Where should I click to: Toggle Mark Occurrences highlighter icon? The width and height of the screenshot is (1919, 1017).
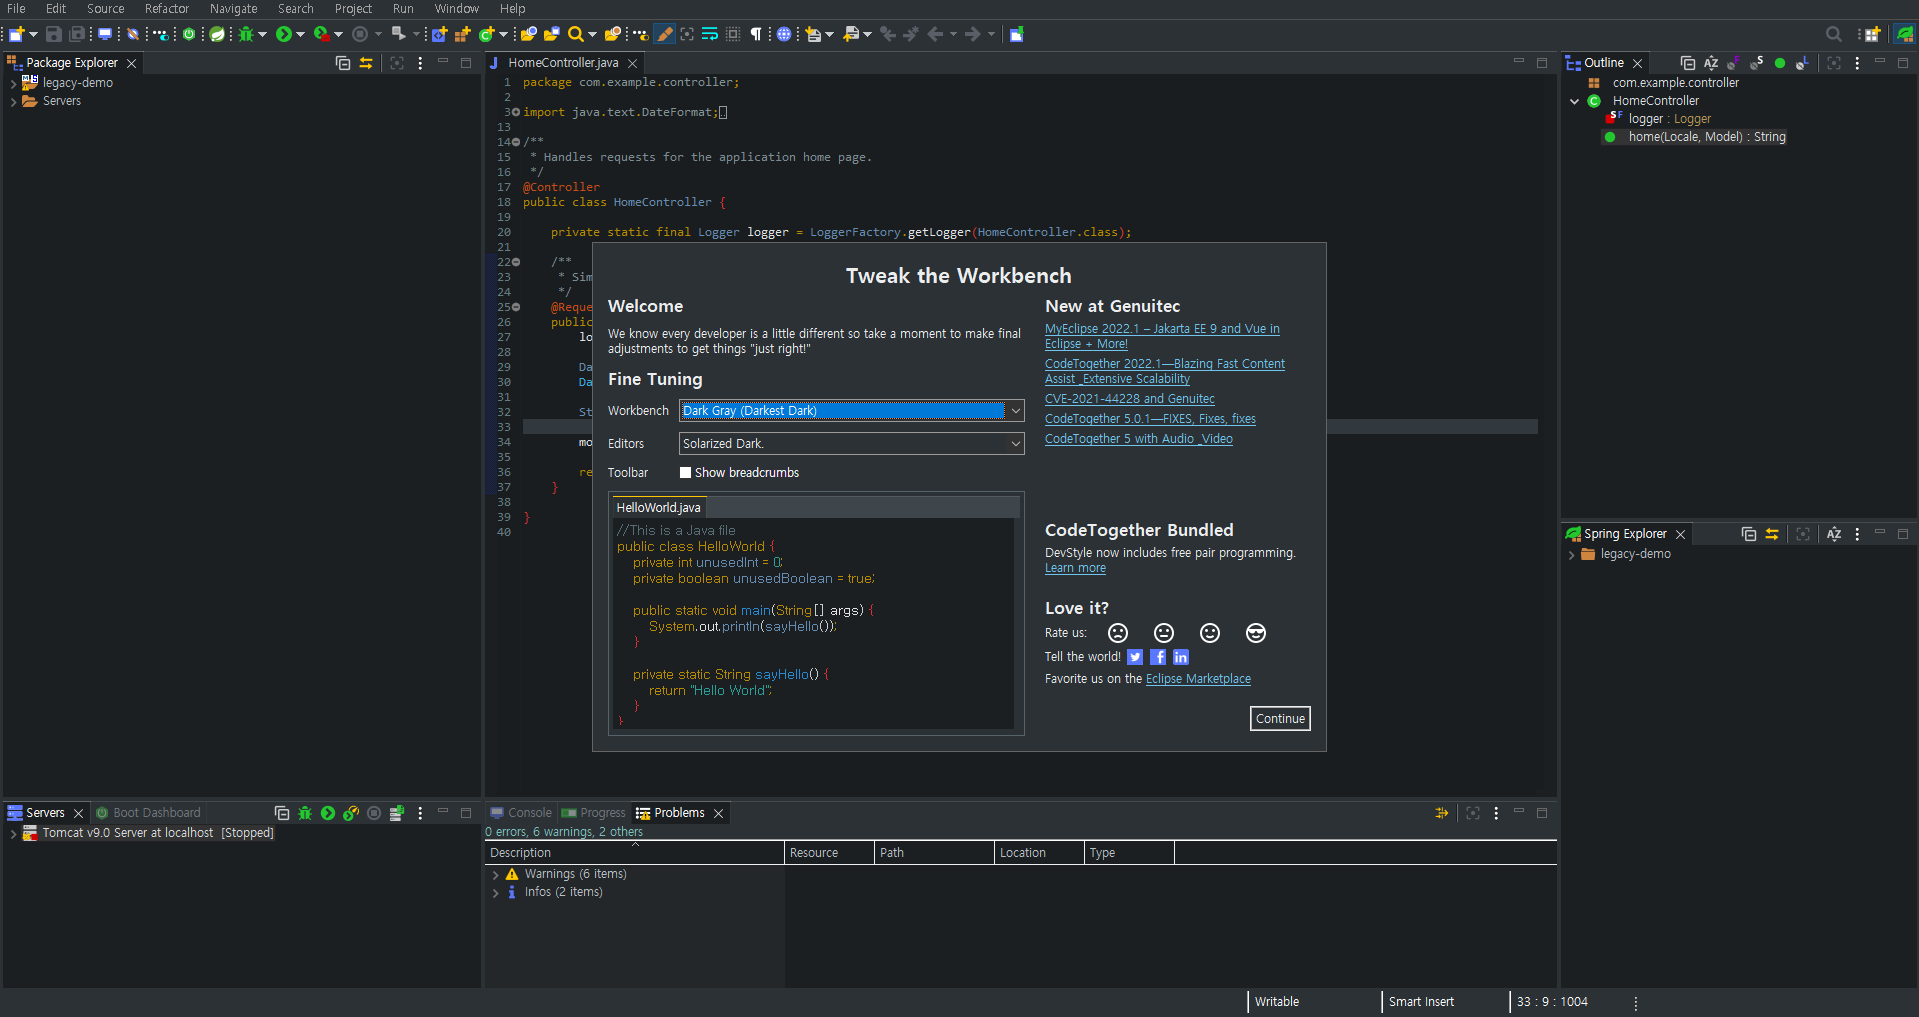pyautogui.click(x=665, y=34)
